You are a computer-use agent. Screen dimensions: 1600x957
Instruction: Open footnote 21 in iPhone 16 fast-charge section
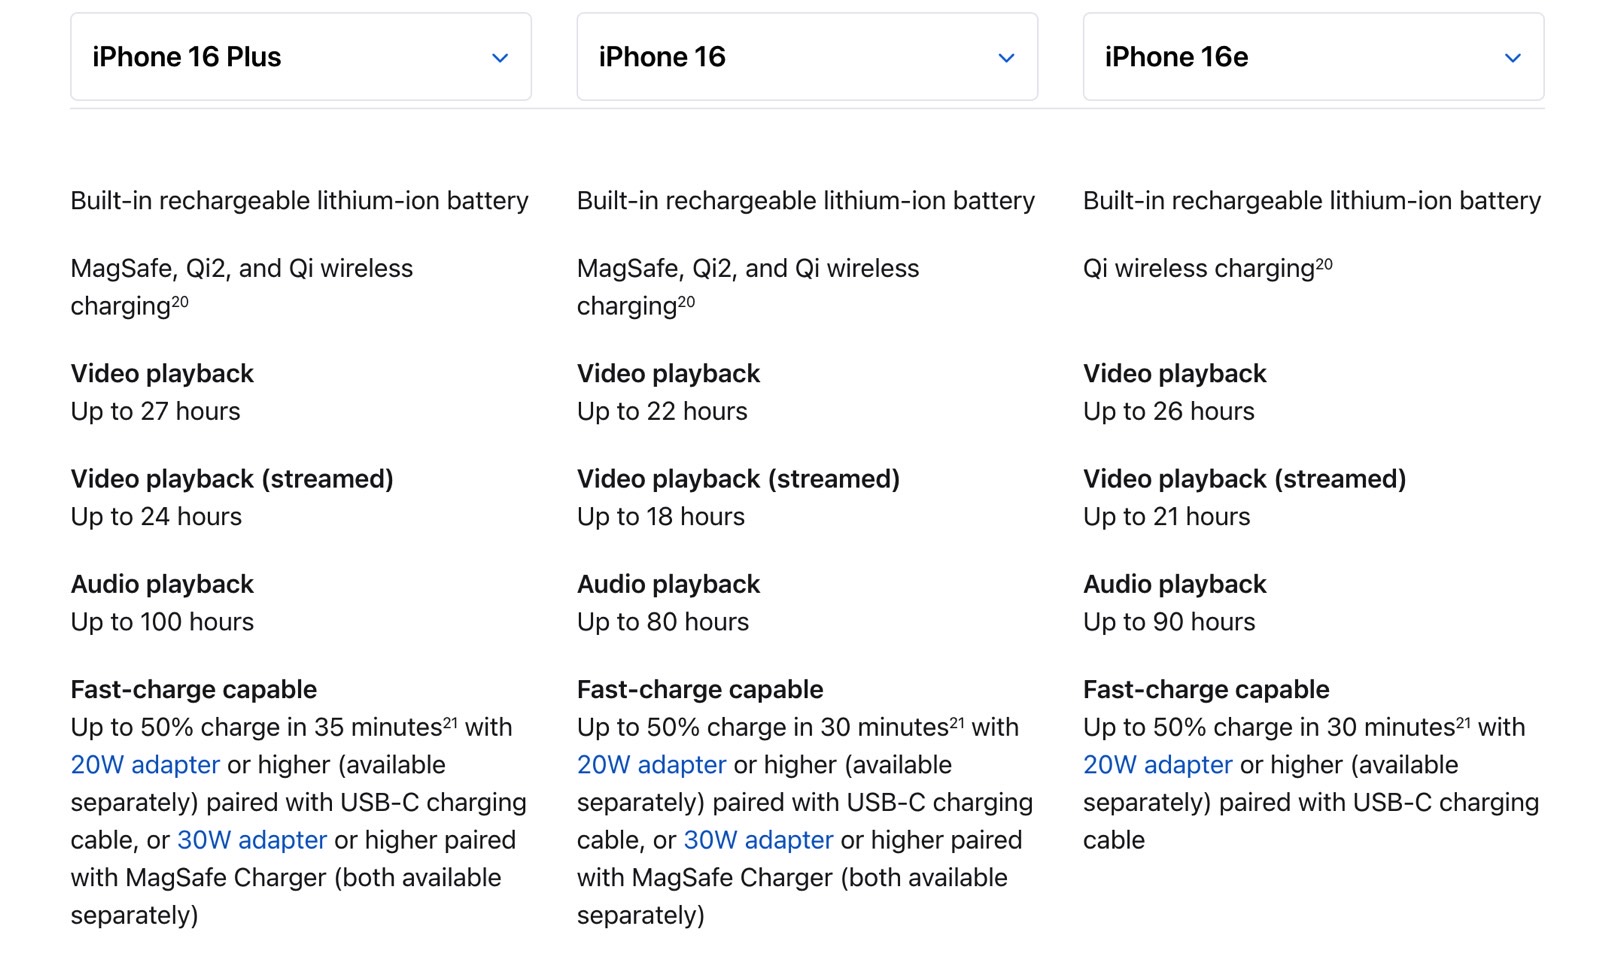[957, 722]
